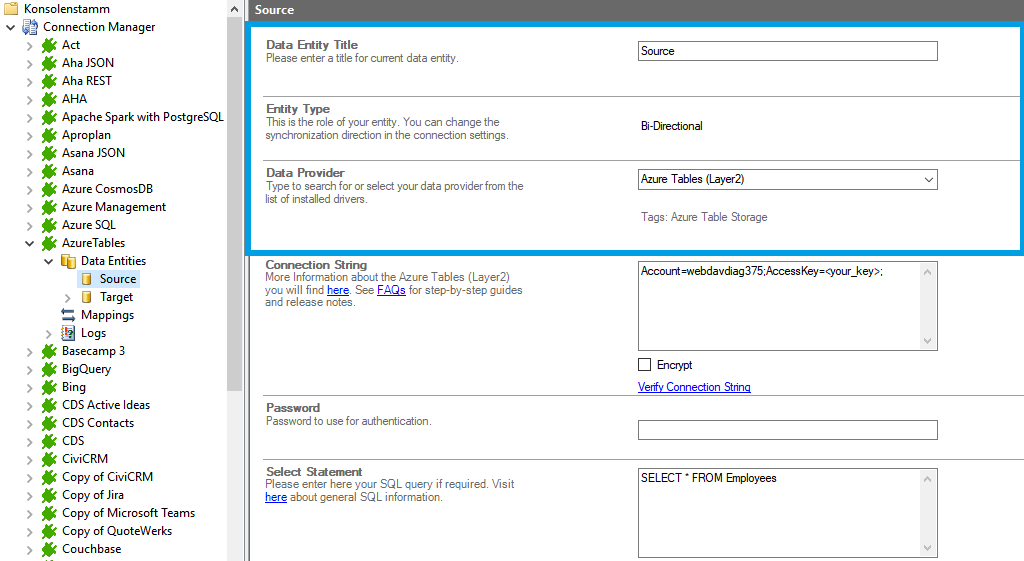The width and height of the screenshot is (1024, 561).
Task: Click the Verify Connection String link
Action: point(694,387)
